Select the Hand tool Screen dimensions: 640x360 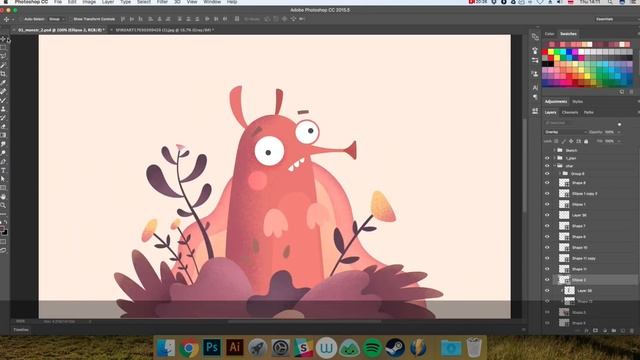point(3,197)
